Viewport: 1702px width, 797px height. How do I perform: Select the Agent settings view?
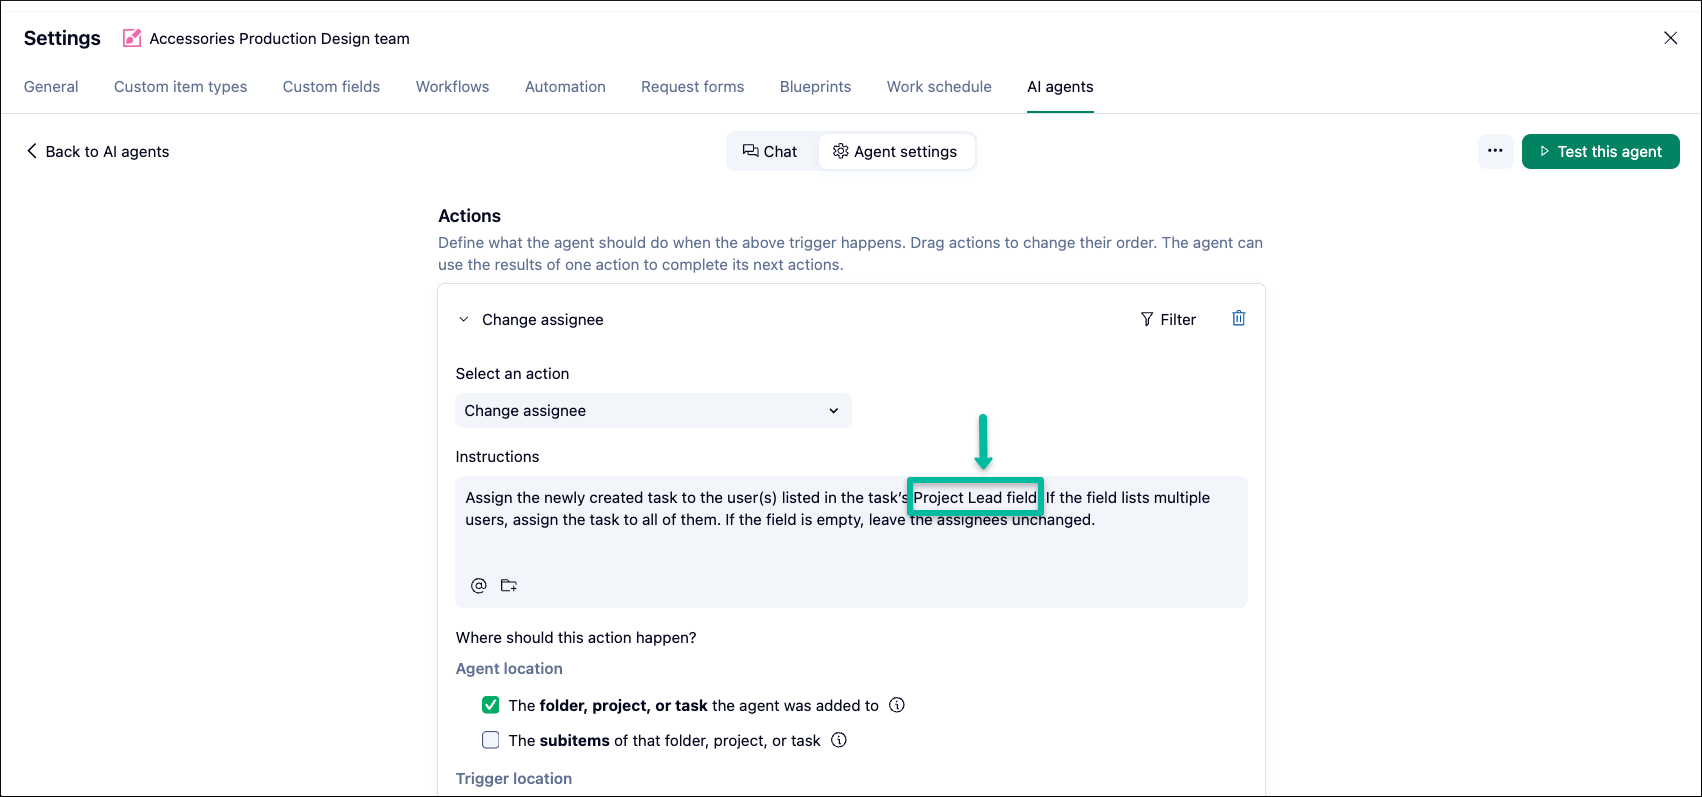pyautogui.click(x=895, y=151)
